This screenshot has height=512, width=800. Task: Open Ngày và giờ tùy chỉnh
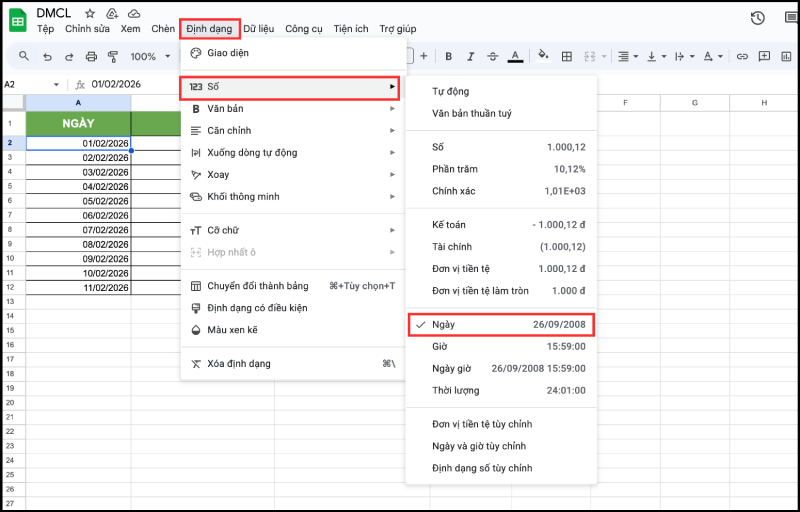pyautogui.click(x=501, y=446)
